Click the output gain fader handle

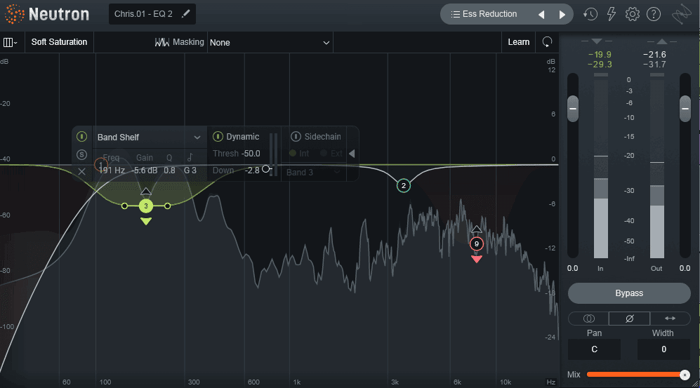pos(685,108)
